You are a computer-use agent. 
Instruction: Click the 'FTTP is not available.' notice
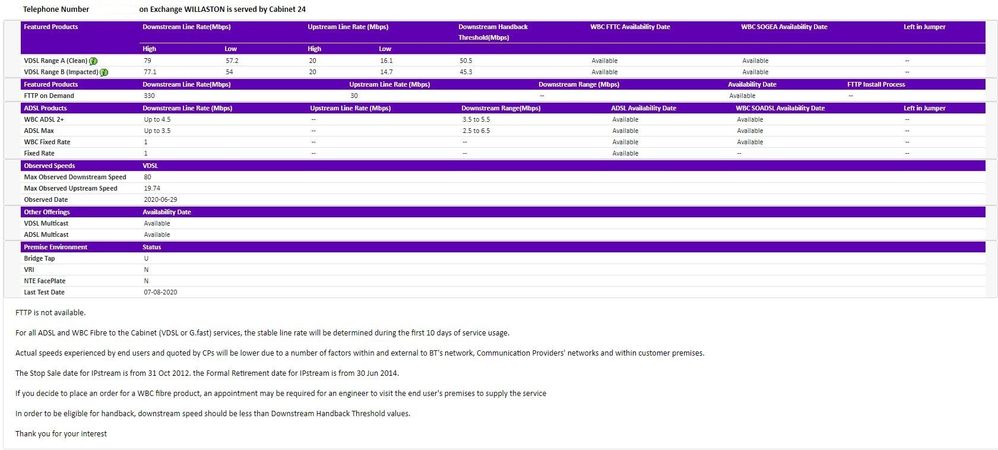(x=50, y=313)
